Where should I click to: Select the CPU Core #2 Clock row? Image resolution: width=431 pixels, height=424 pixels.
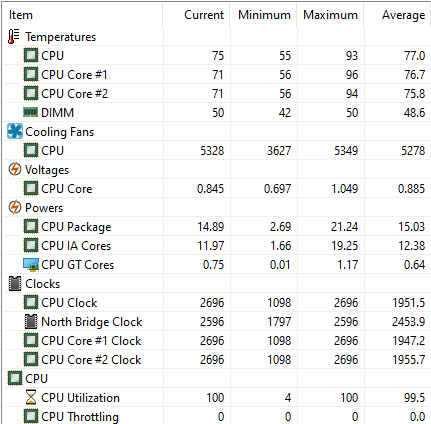pos(216,360)
